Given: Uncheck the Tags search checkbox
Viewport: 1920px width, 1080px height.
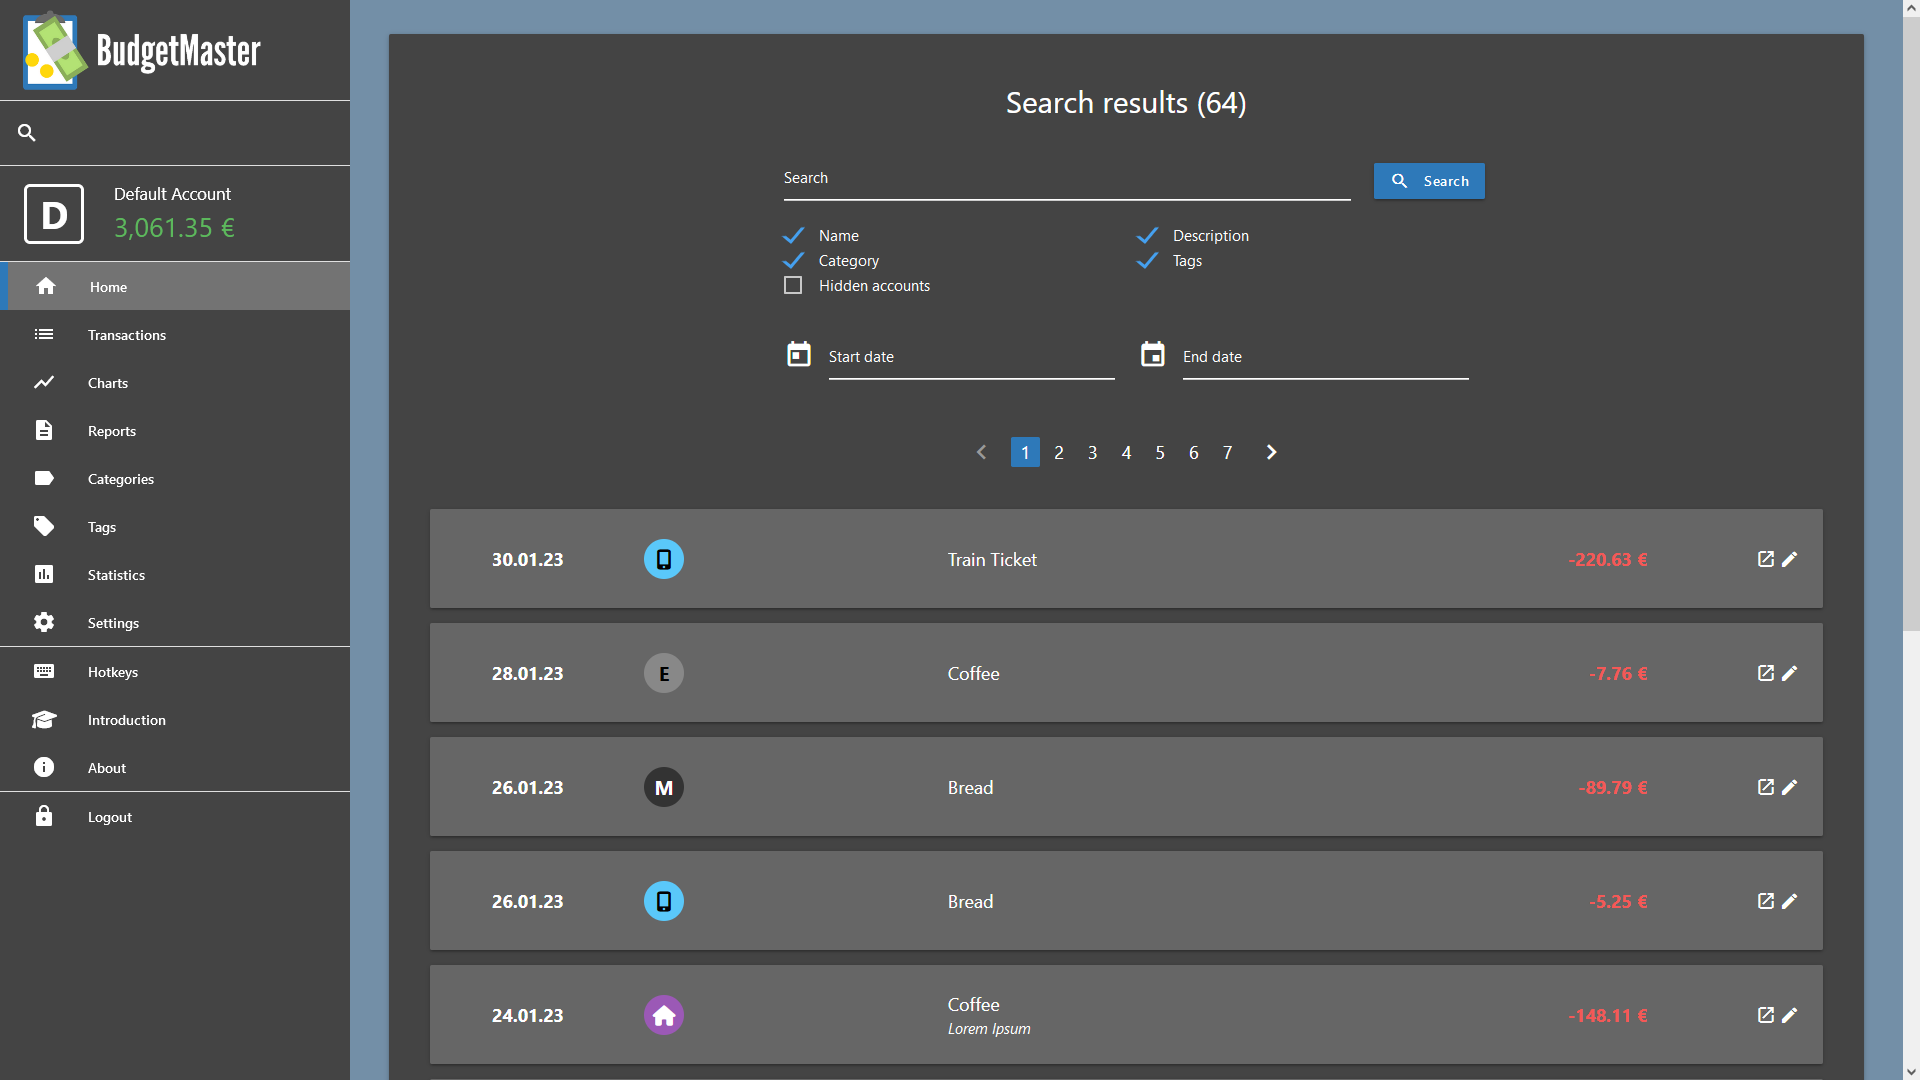Looking at the screenshot, I should pos(1148,260).
